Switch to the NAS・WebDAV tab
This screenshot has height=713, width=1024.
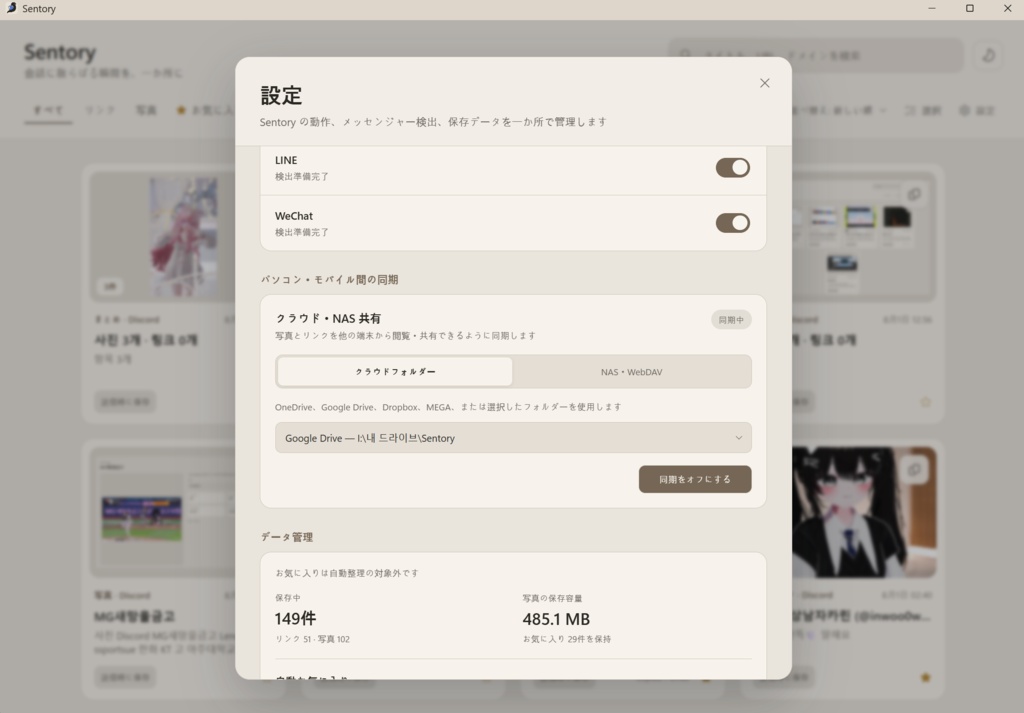(632, 372)
